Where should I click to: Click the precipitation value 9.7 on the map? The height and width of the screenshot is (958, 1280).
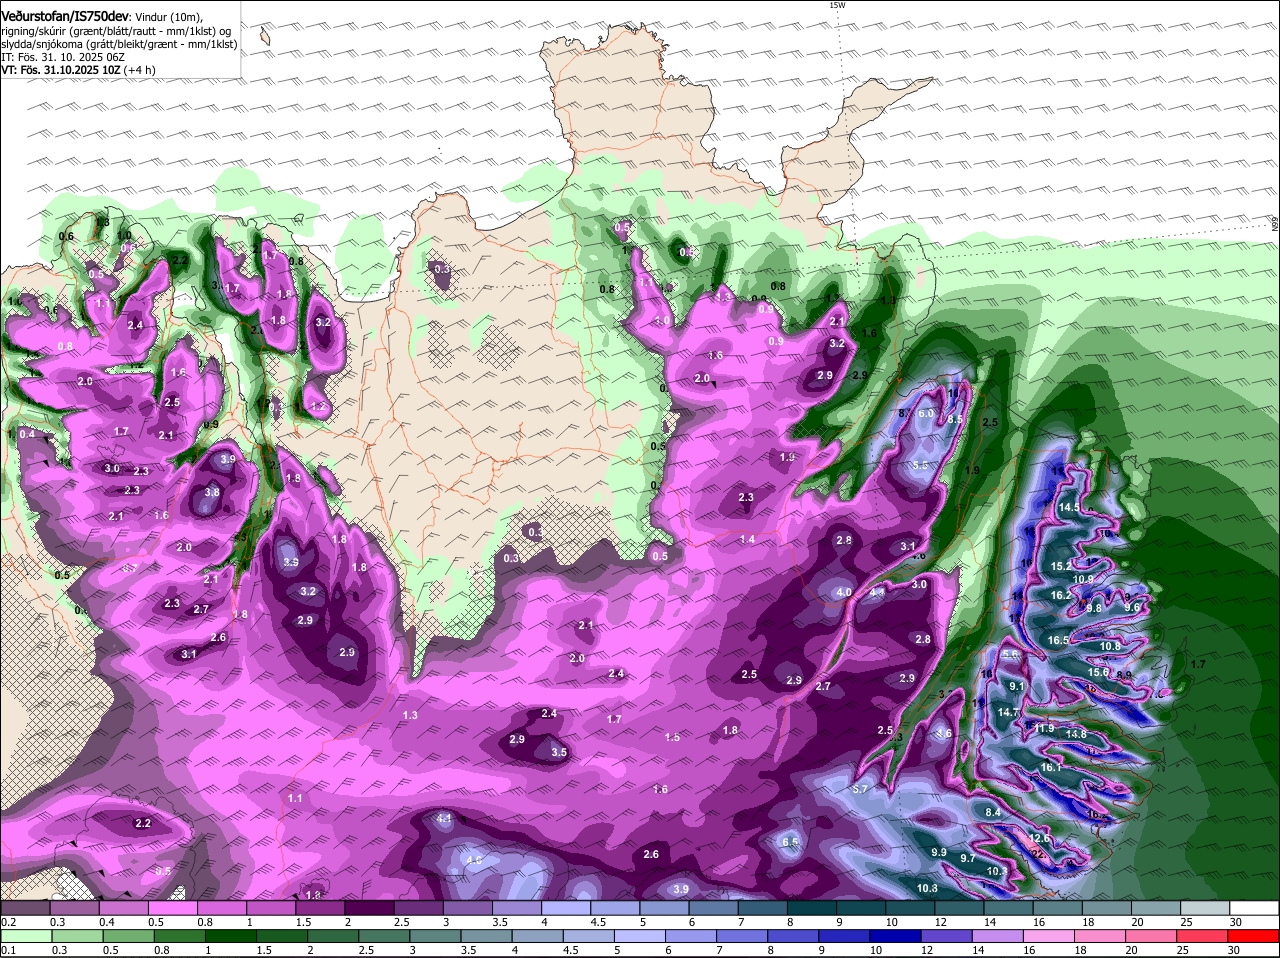[968, 859]
